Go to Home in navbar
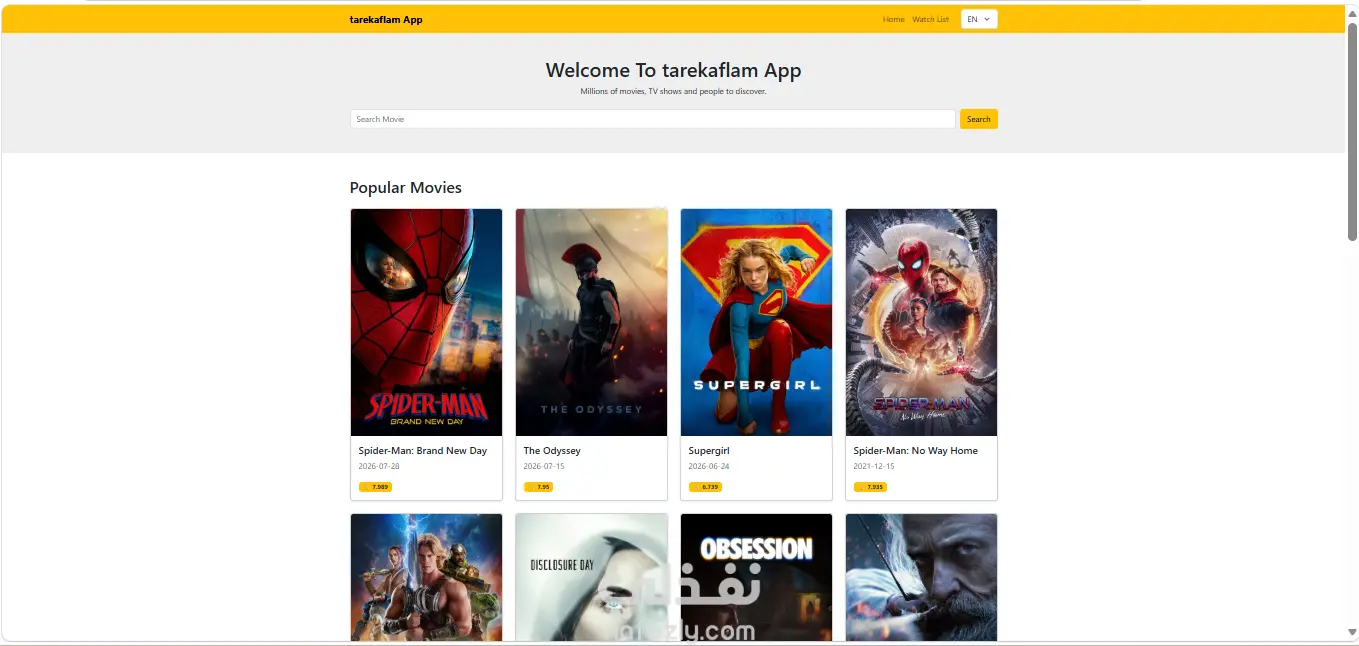 (x=893, y=19)
